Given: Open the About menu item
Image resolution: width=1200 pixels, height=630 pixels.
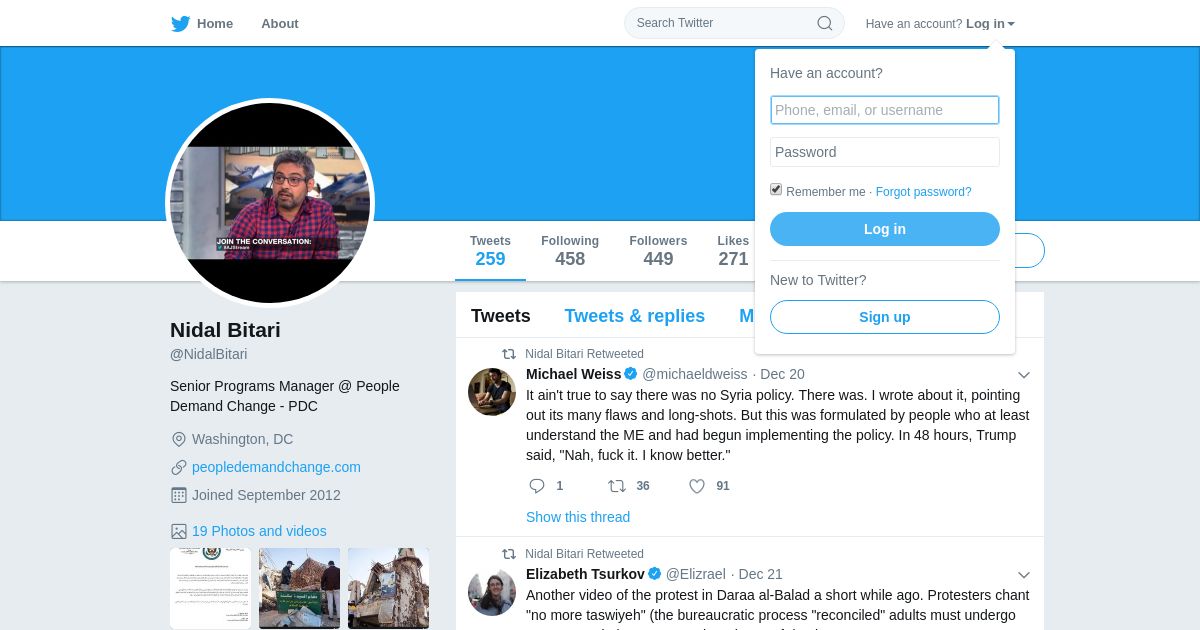Looking at the screenshot, I should coord(280,24).
